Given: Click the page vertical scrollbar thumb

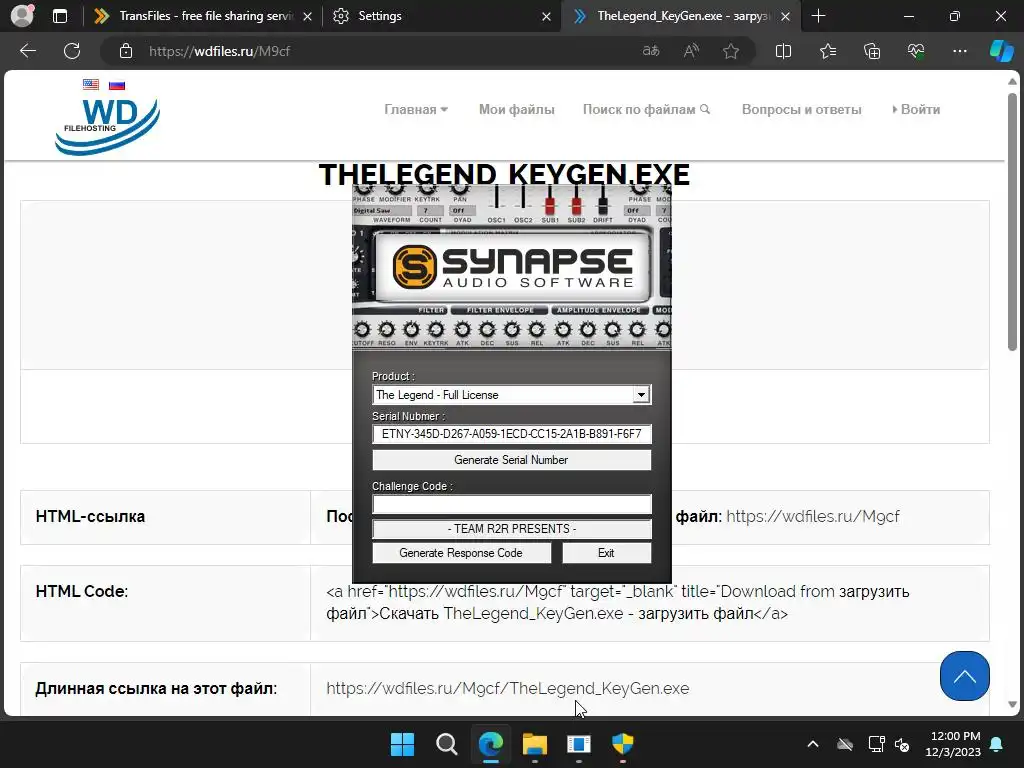Looking at the screenshot, I should click(1012, 222).
